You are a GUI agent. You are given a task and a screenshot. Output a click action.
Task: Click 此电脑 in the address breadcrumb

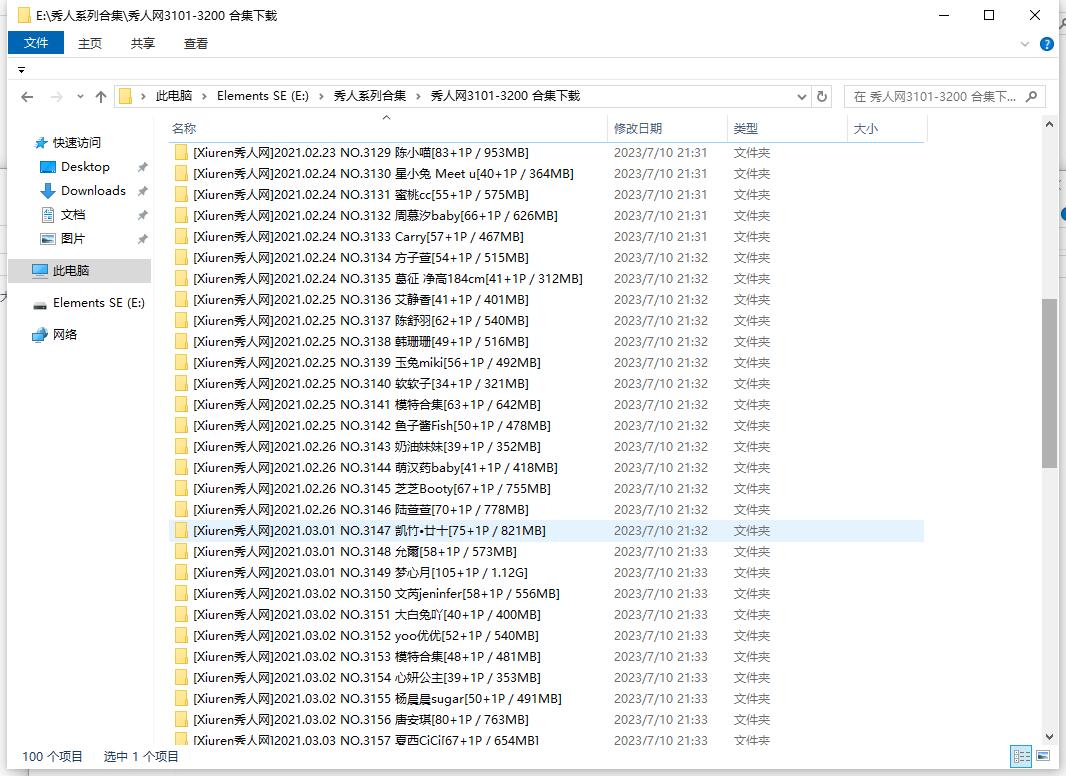(x=174, y=96)
